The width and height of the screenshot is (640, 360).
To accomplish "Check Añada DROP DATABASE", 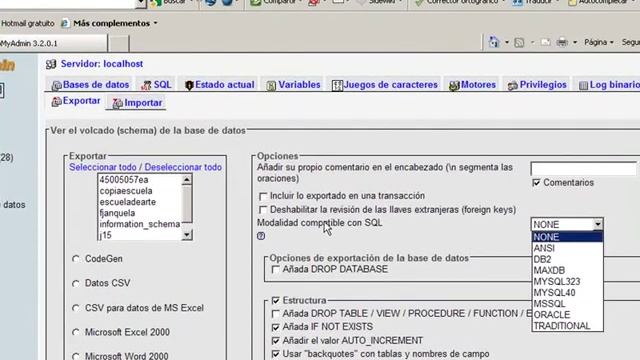I will (x=276, y=269).
